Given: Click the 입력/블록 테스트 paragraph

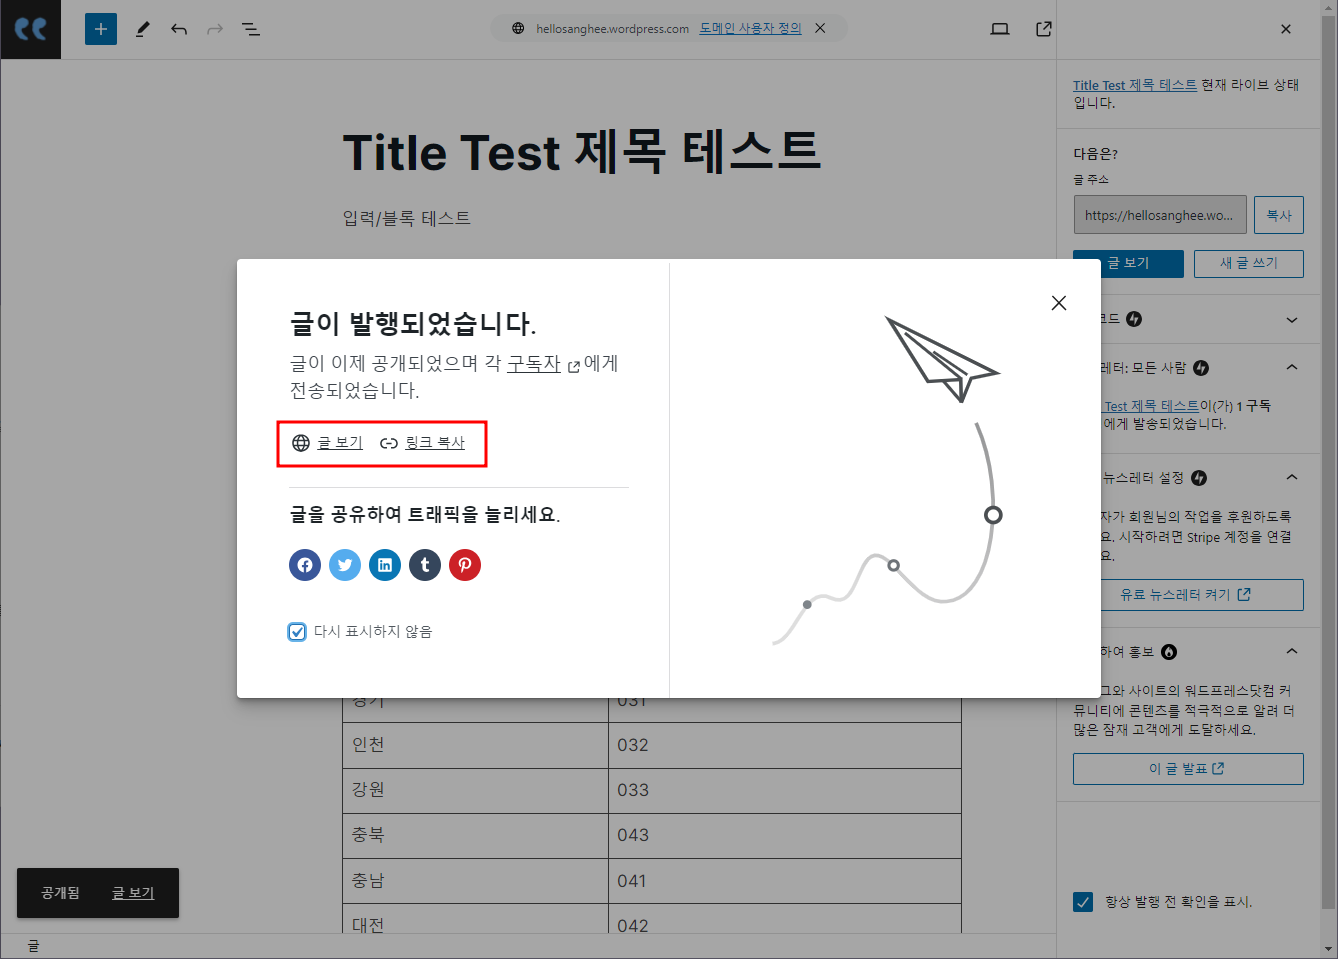Looking at the screenshot, I should [x=407, y=218].
